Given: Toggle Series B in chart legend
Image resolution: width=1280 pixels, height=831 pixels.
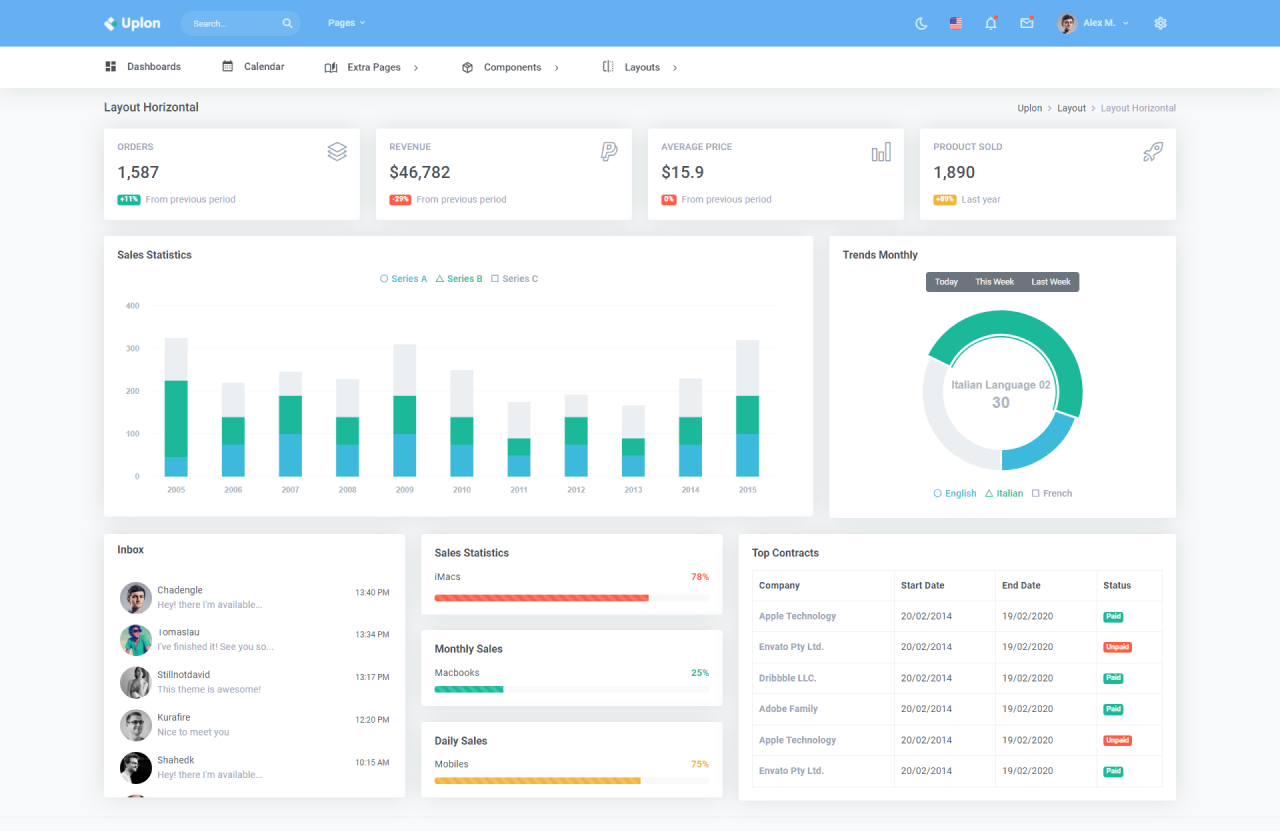Looking at the screenshot, I should coord(459,279).
